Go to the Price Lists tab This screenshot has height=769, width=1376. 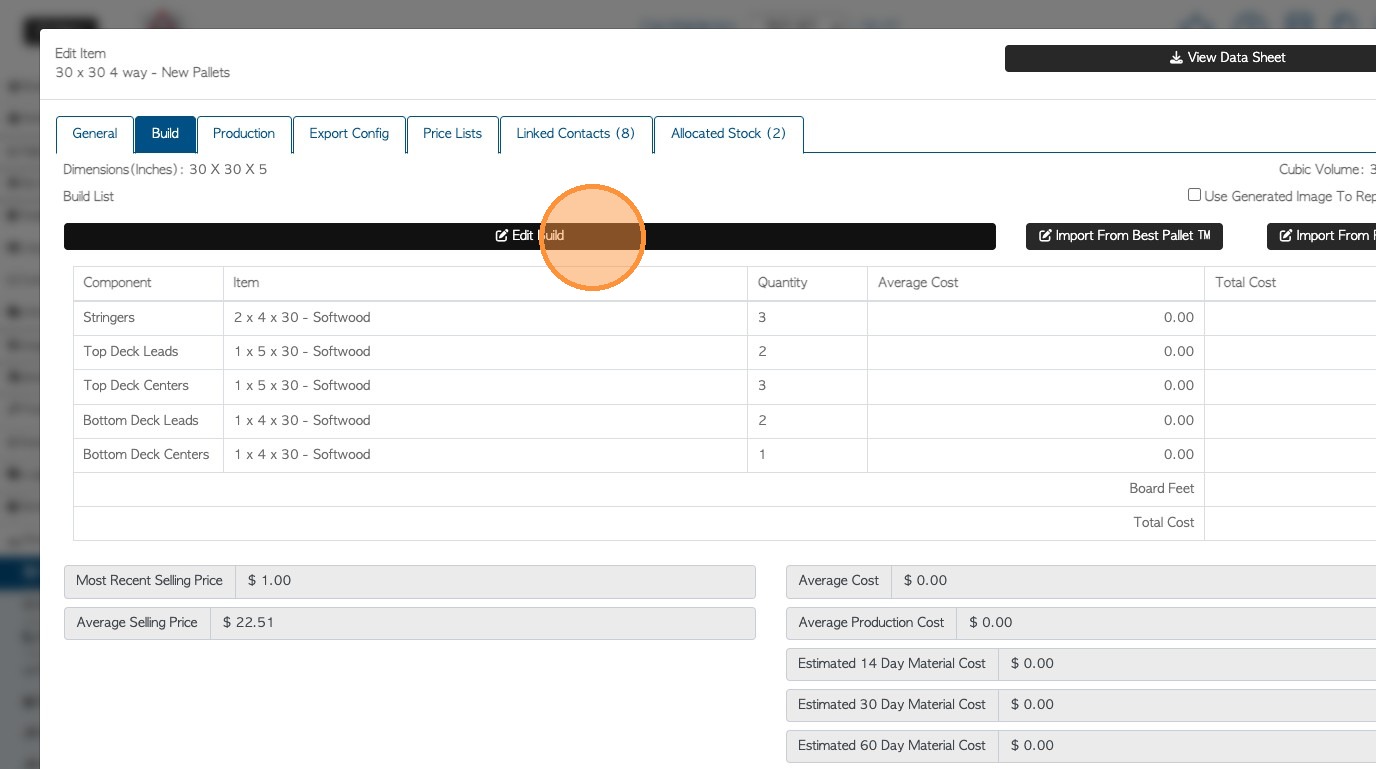(x=452, y=134)
